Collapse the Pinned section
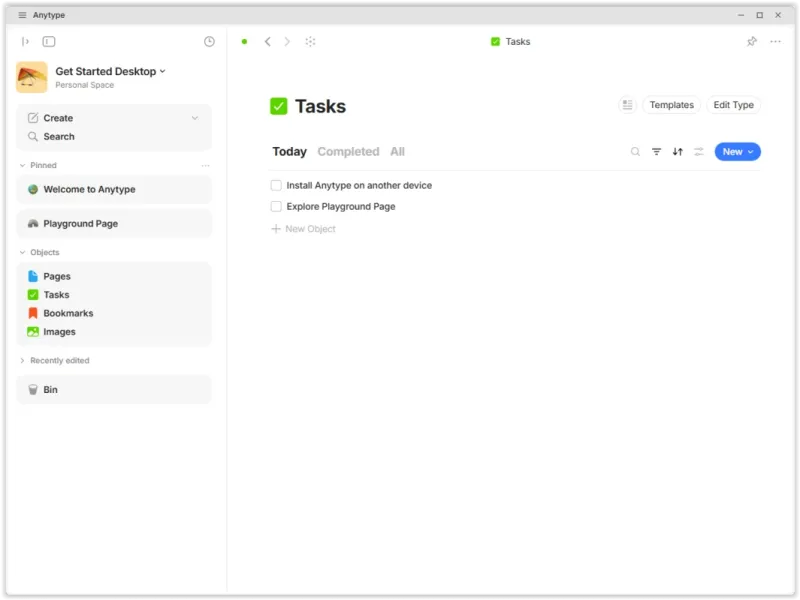This screenshot has height=600, width=800. pyautogui.click(x=22, y=165)
